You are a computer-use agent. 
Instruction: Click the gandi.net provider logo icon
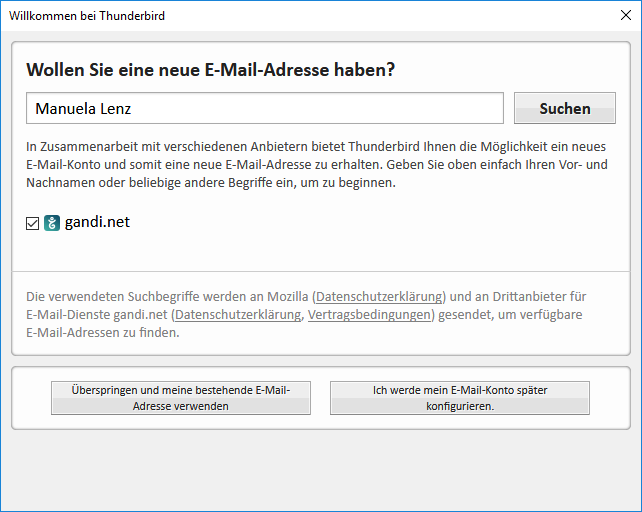point(52,223)
